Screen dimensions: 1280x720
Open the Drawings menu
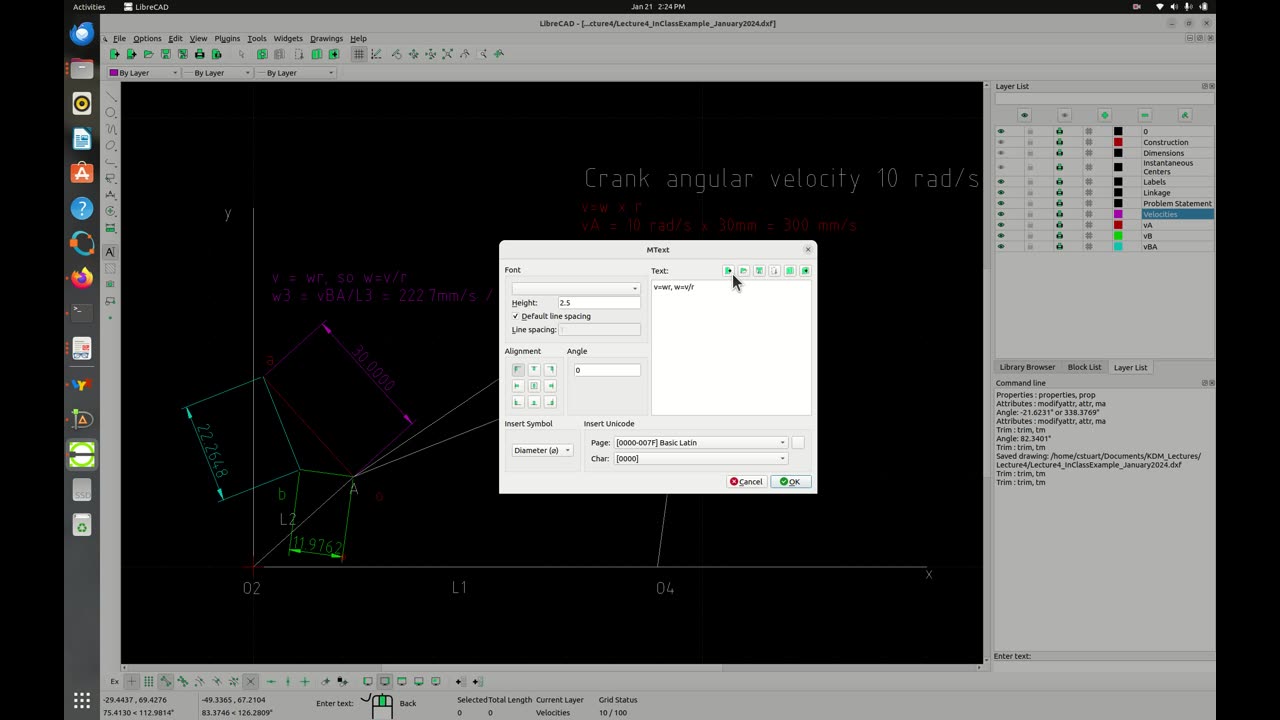point(326,39)
